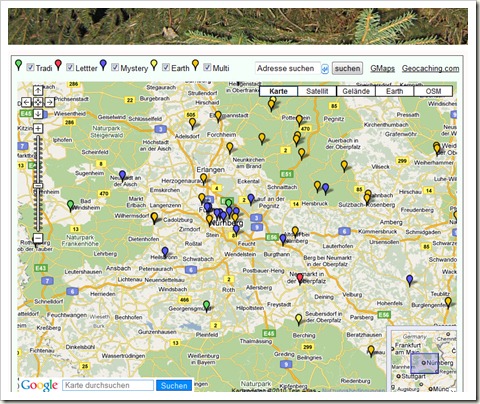The image size is (480, 404).
Task: Click the Adresse suchen input field
Action: [288, 68]
